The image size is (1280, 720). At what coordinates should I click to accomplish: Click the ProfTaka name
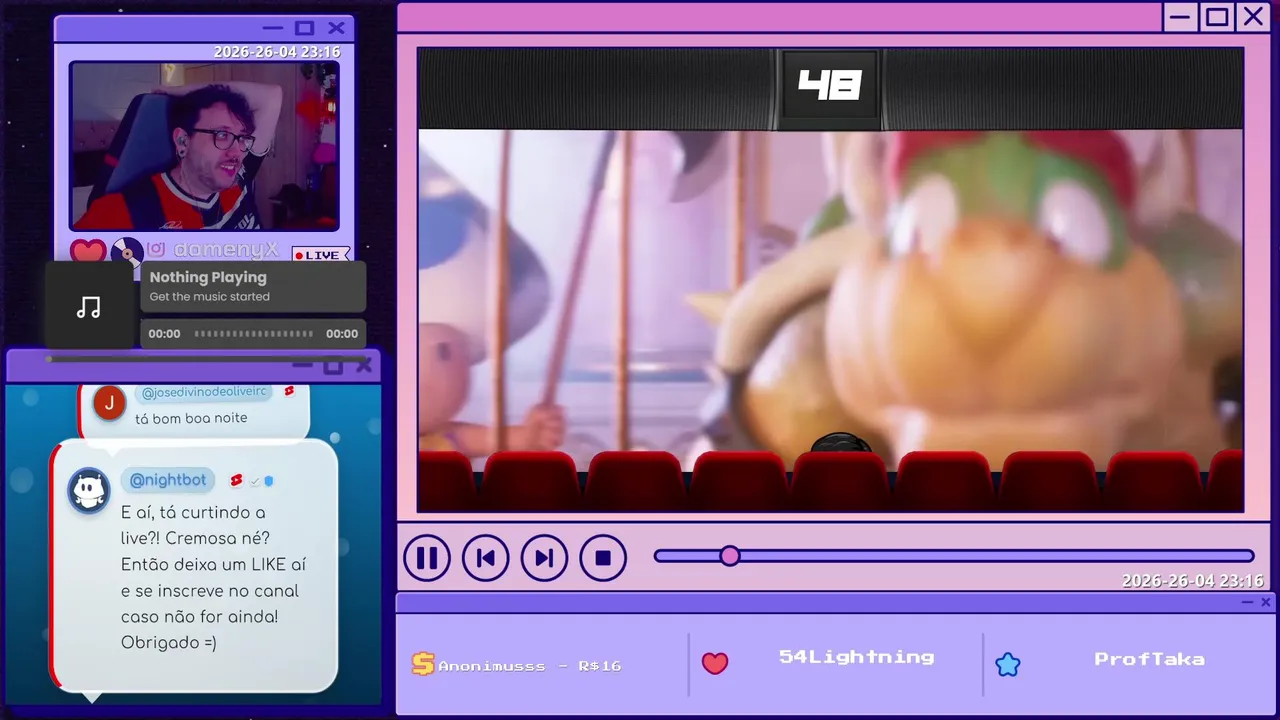pyautogui.click(x=1149, y=659)
